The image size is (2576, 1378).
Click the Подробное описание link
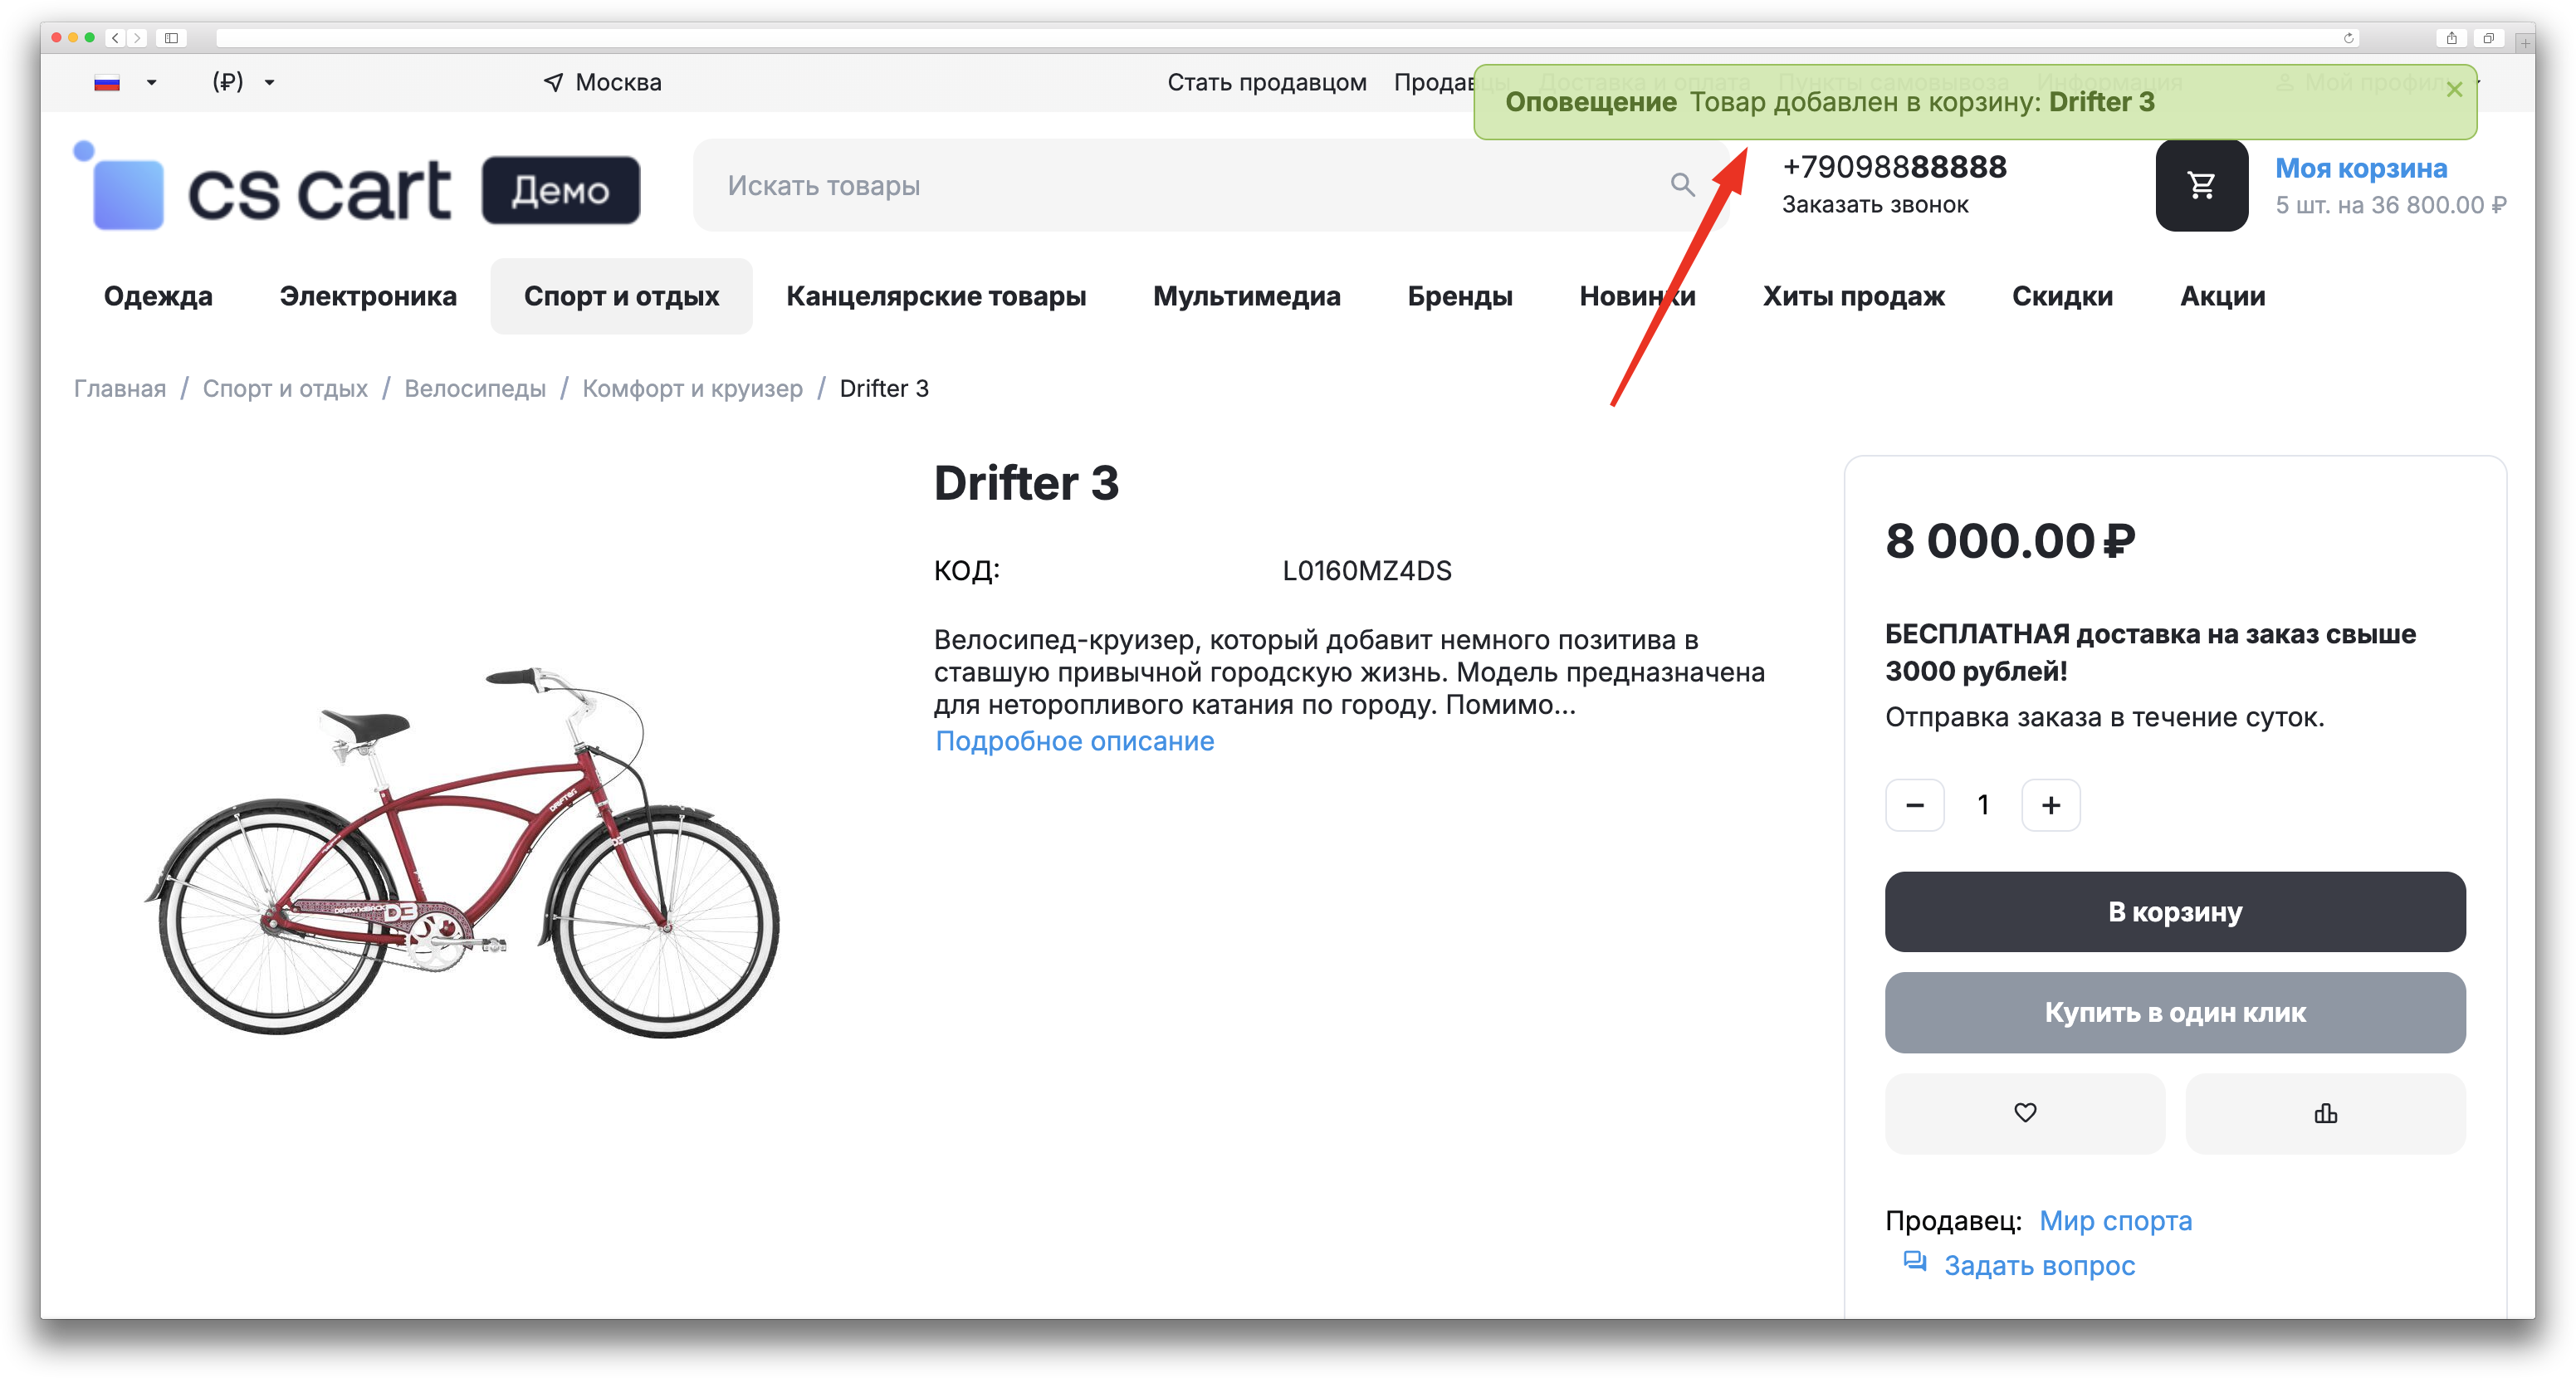tap(1074, 741)
